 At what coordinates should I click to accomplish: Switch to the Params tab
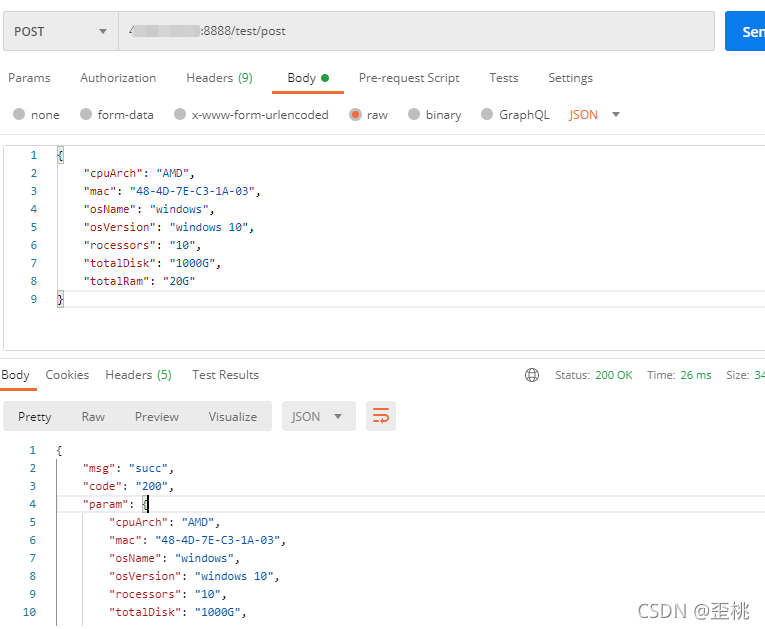coord(29,78)
